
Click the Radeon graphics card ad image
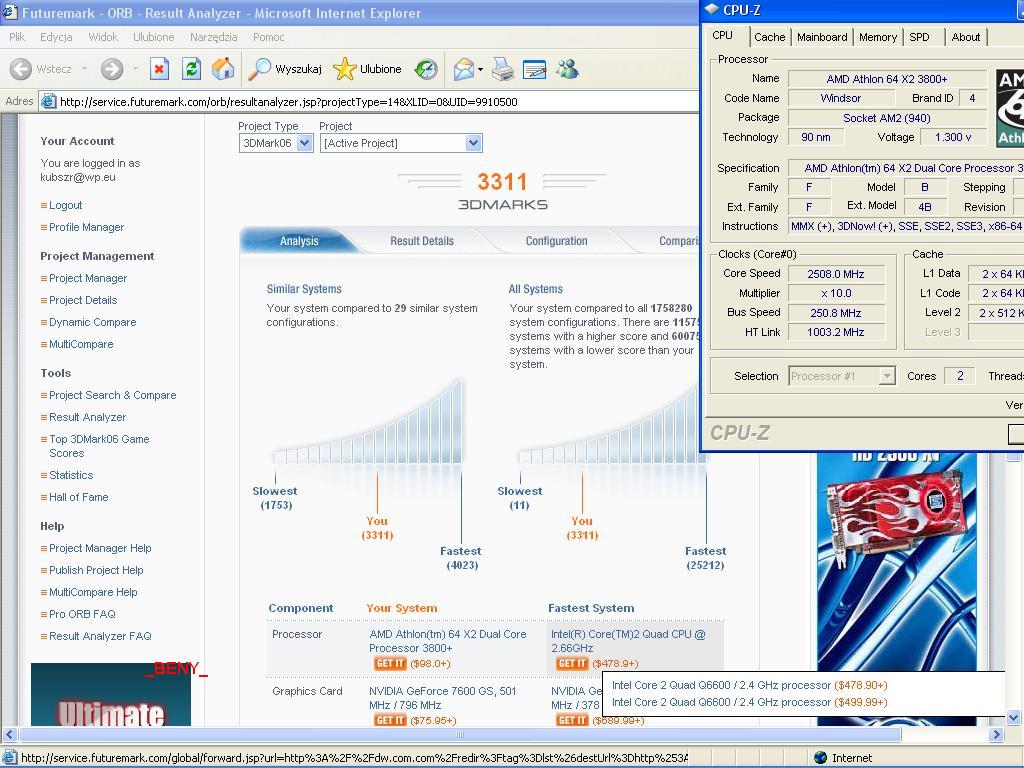coord(897,588)
